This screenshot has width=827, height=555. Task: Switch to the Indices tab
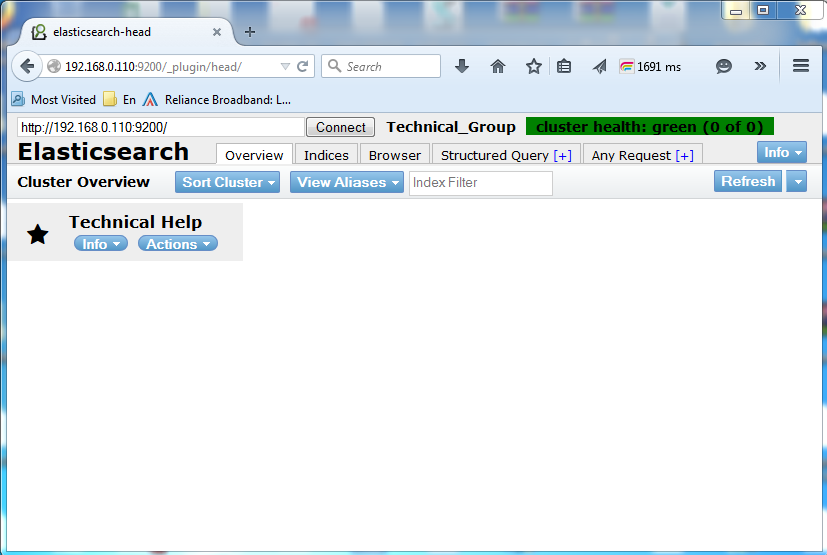pos(326,155)
